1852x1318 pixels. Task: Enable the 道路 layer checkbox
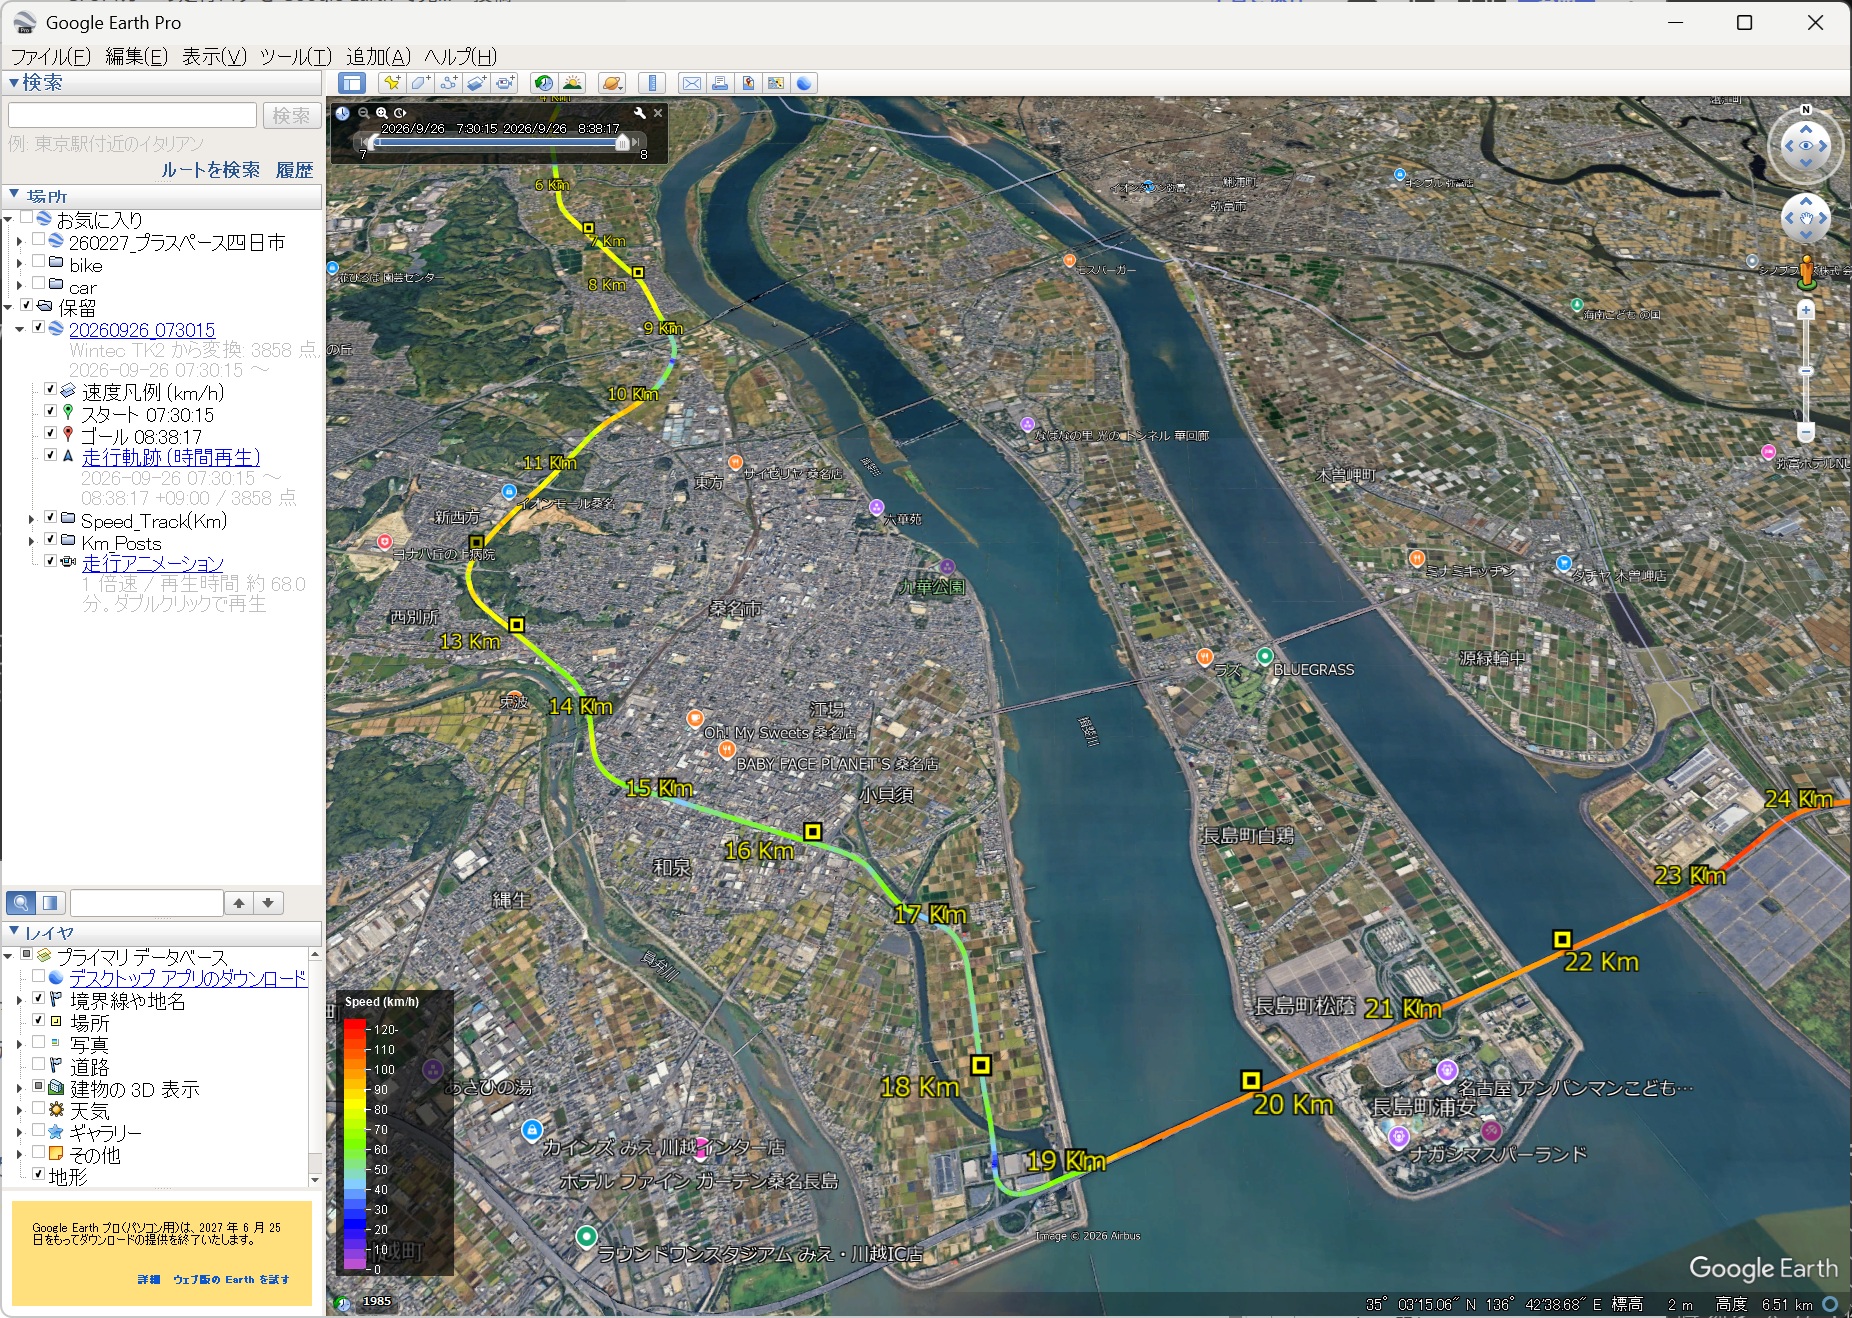38,1064
